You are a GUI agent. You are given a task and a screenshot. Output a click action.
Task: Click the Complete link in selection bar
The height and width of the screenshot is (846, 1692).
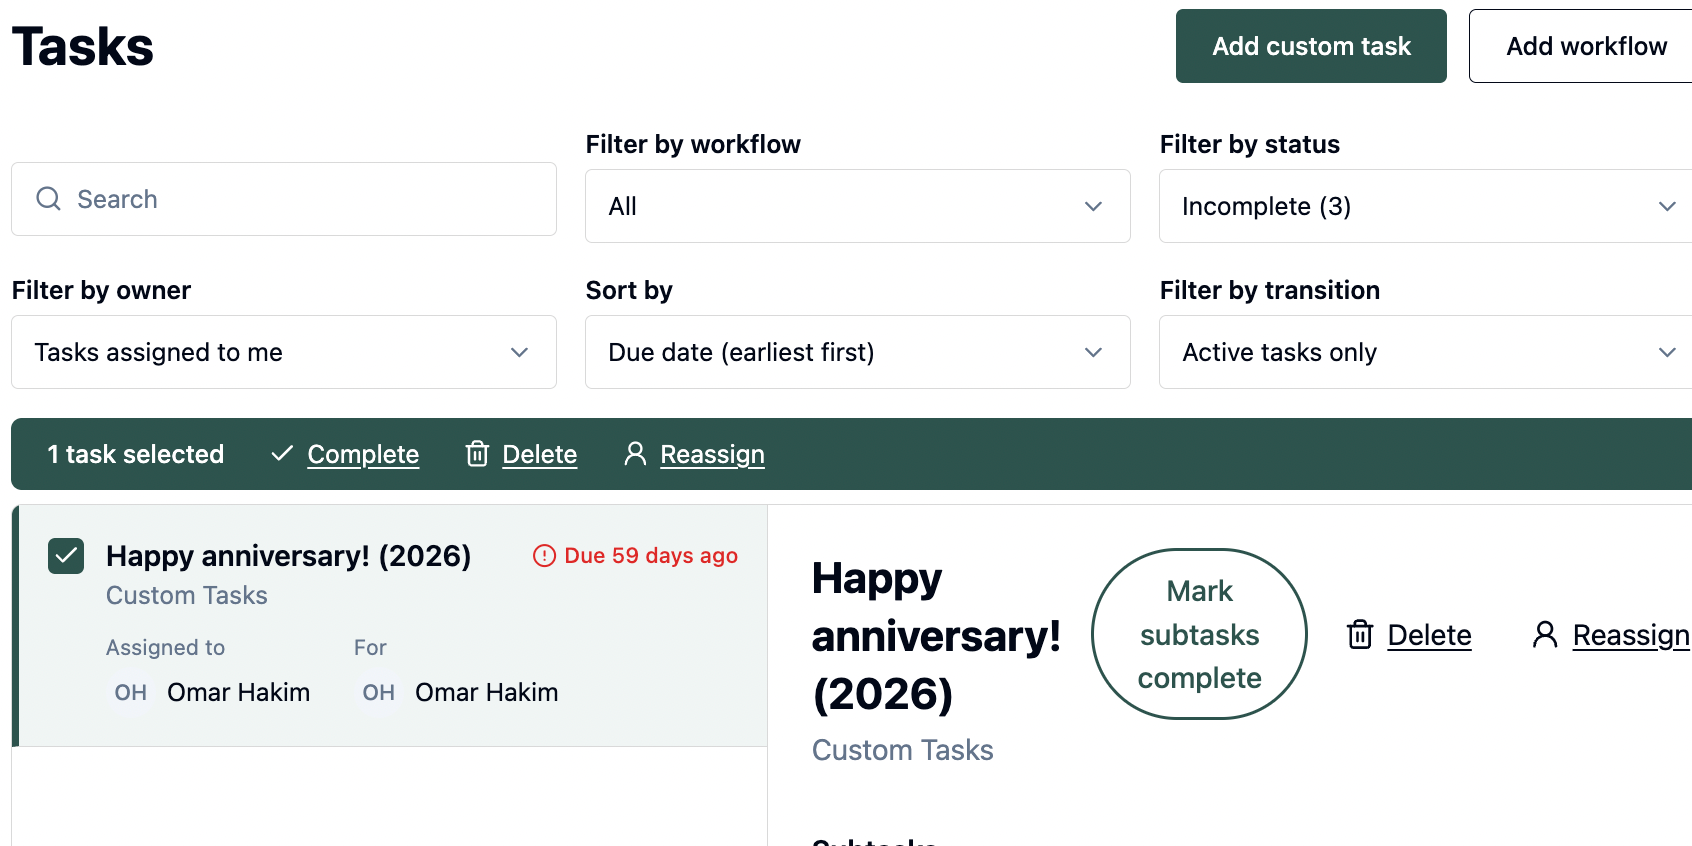363,454
